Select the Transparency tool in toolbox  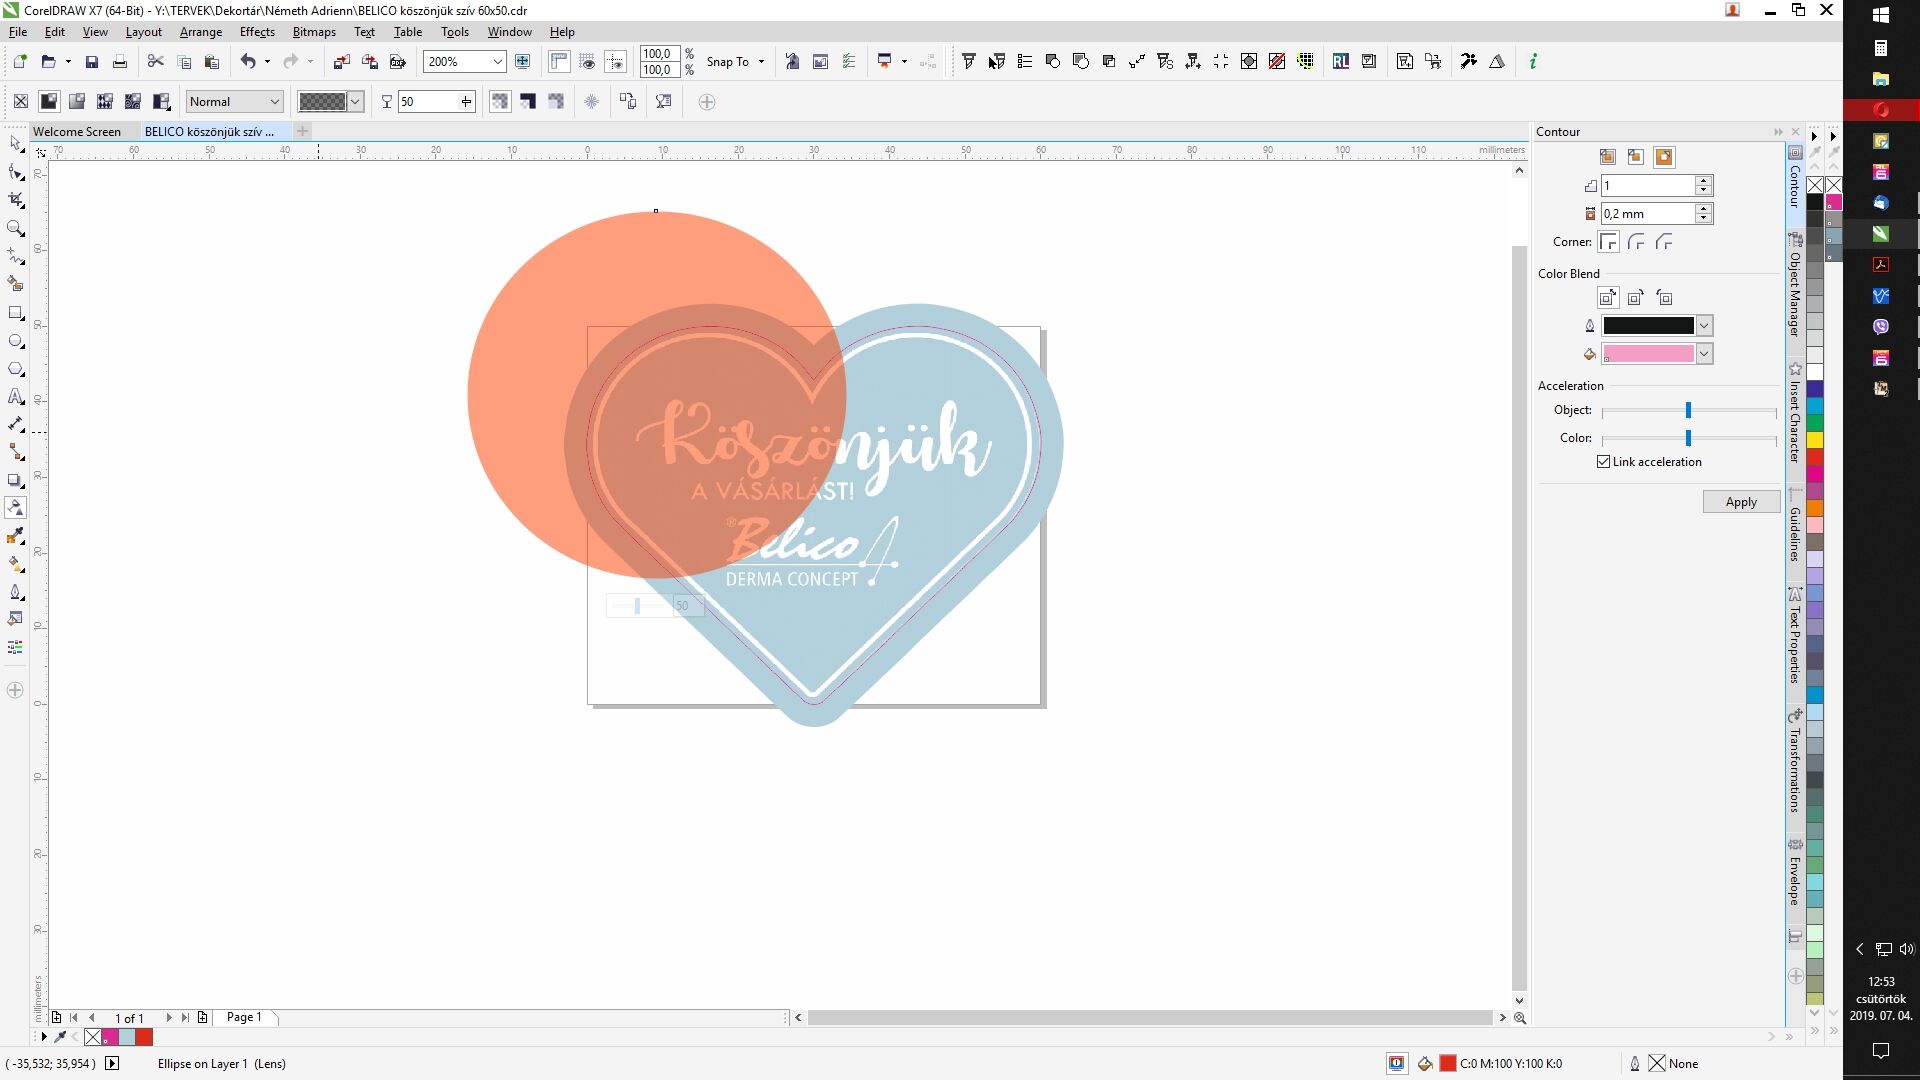[15, 508]
